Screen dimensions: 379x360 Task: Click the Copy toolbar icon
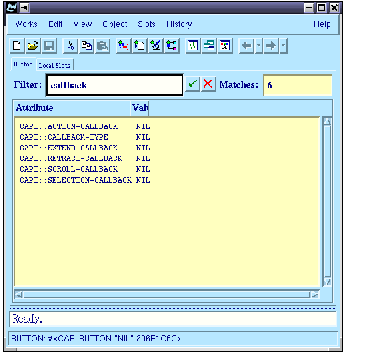coord(87,45)
